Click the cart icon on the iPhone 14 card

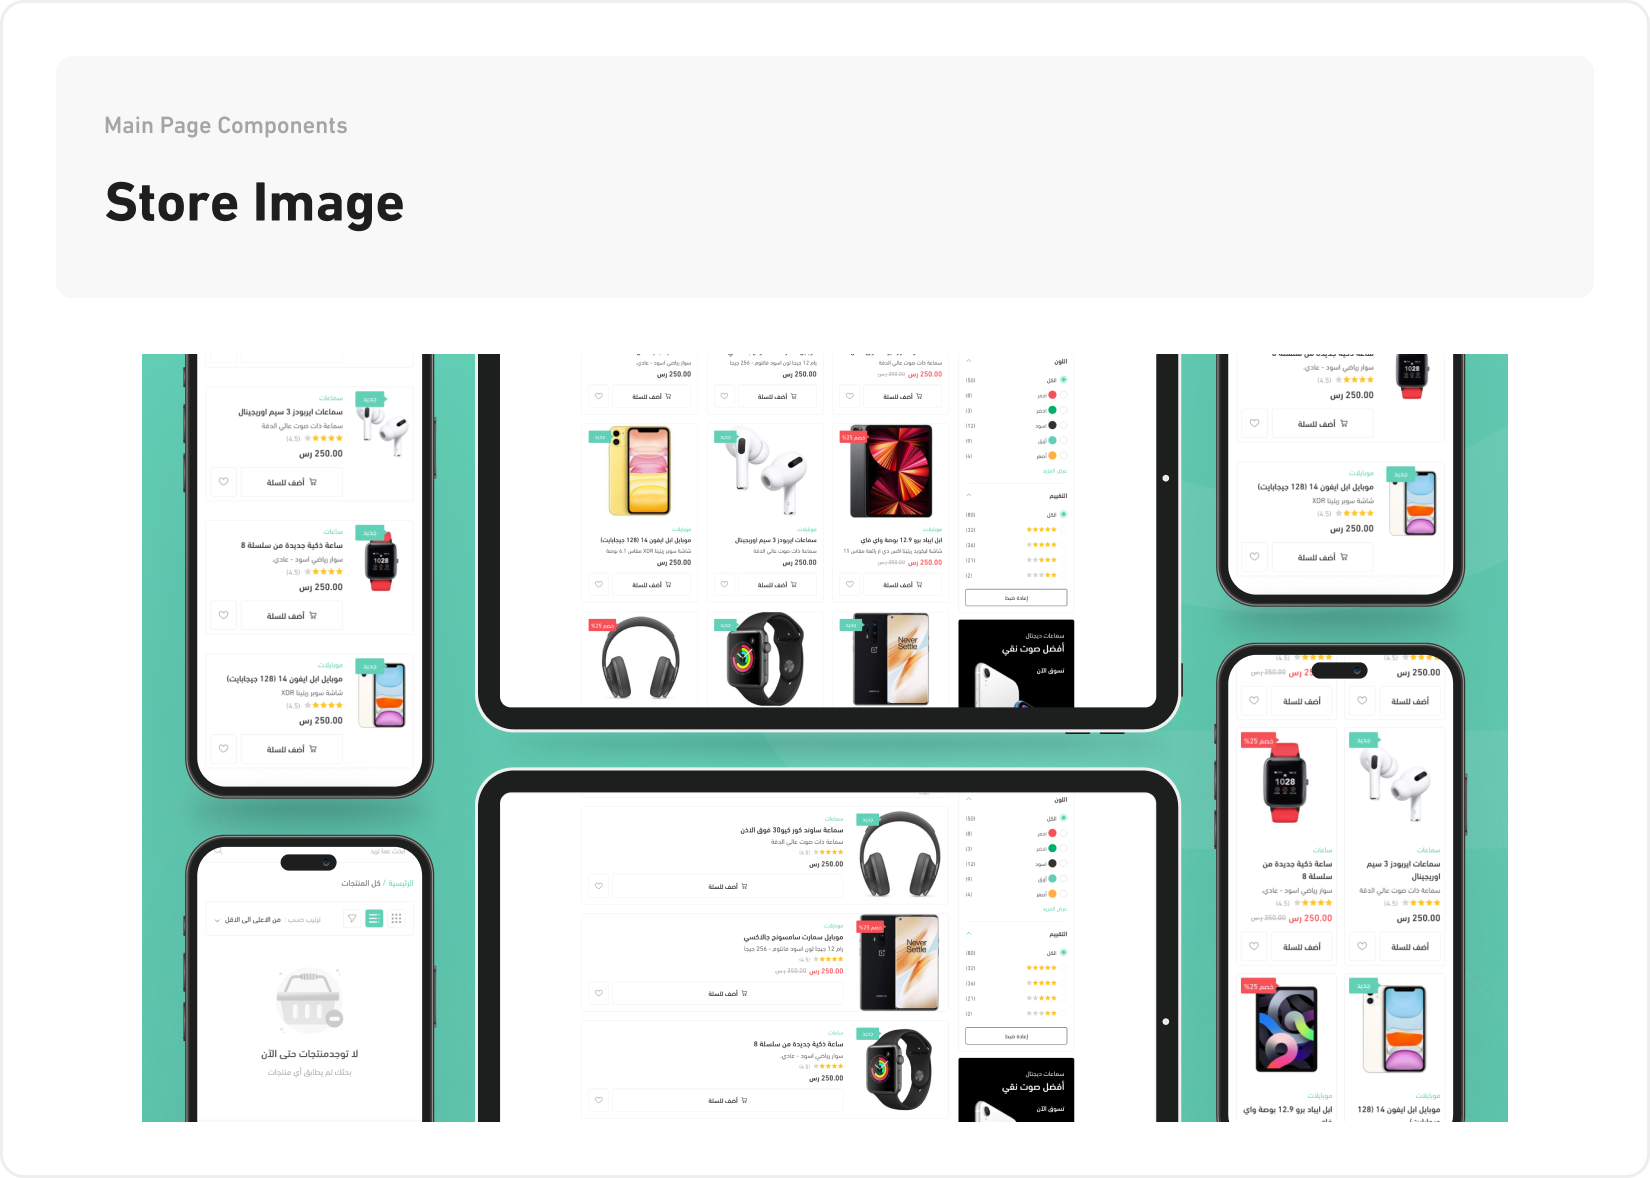click(314, 748)
